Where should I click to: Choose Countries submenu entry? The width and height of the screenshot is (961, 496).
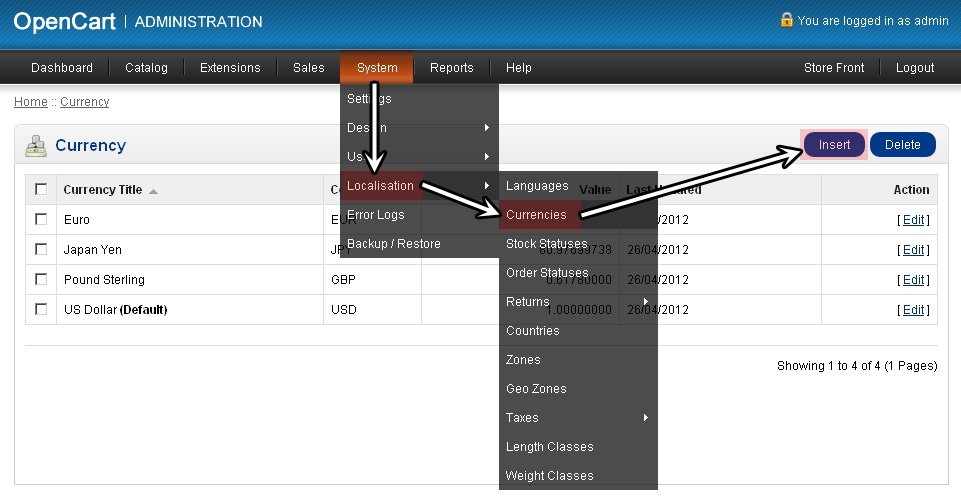(578, 330)
